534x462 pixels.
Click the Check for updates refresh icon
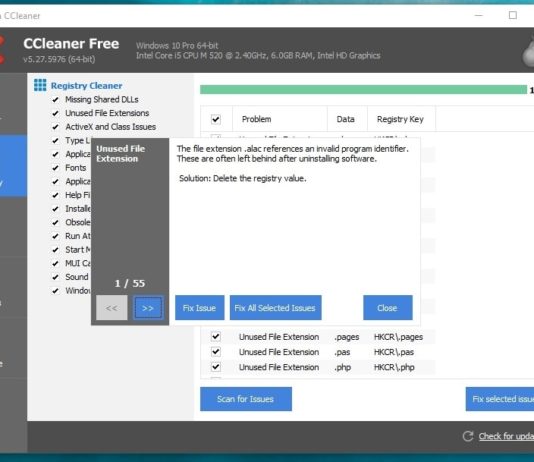point(468,436)
